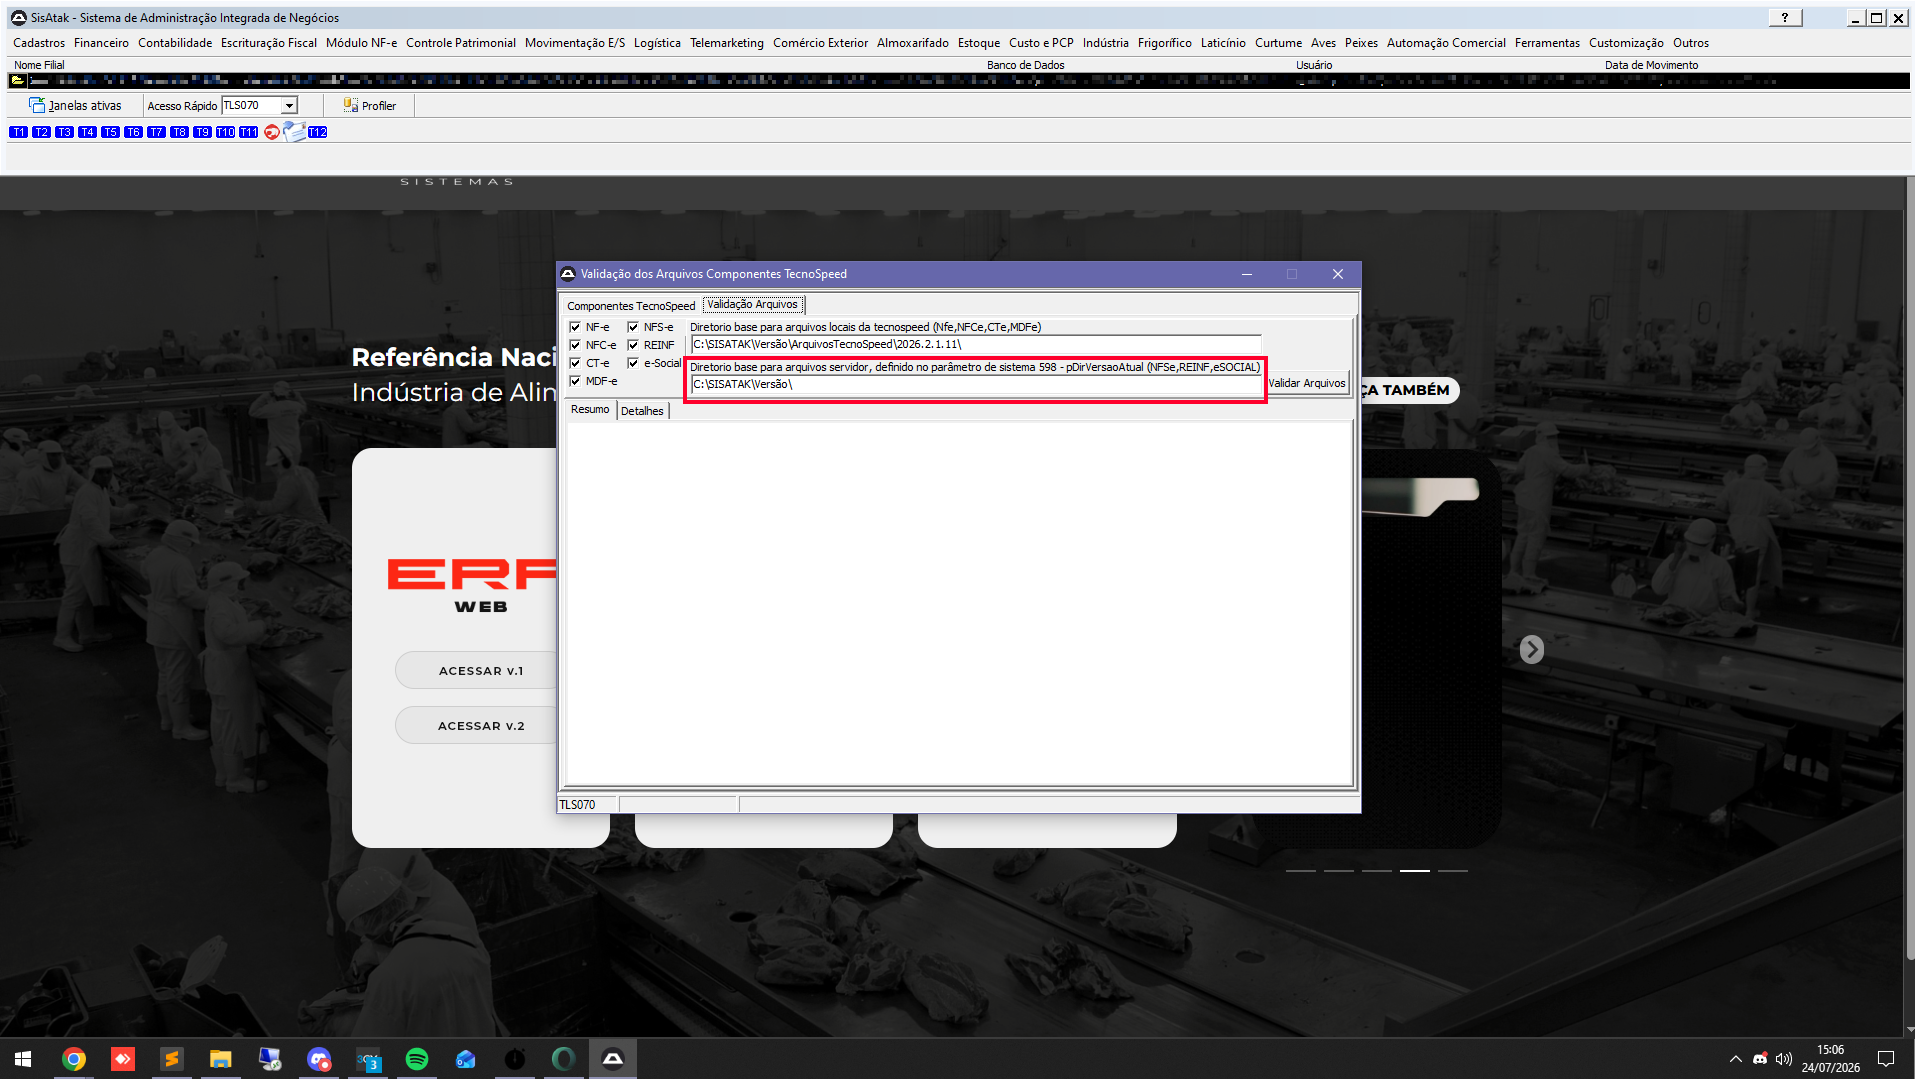This screenshot has width=1915, height=1079.
Task: Click the next-slide arrow on the carousel
Action: pyautogui.click(x=1531, y=649)
